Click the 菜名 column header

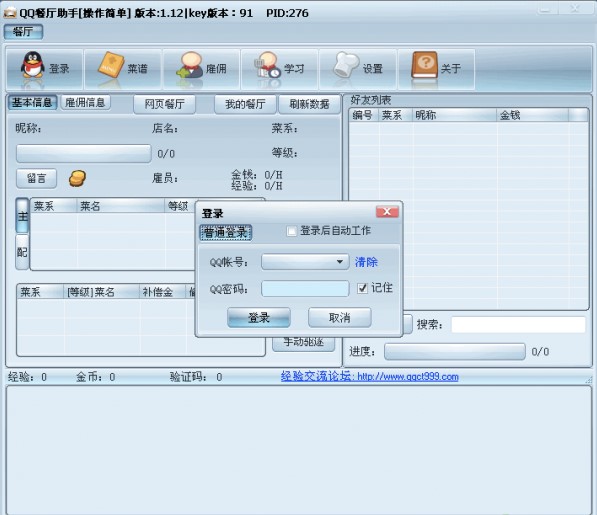click(120, 206)
